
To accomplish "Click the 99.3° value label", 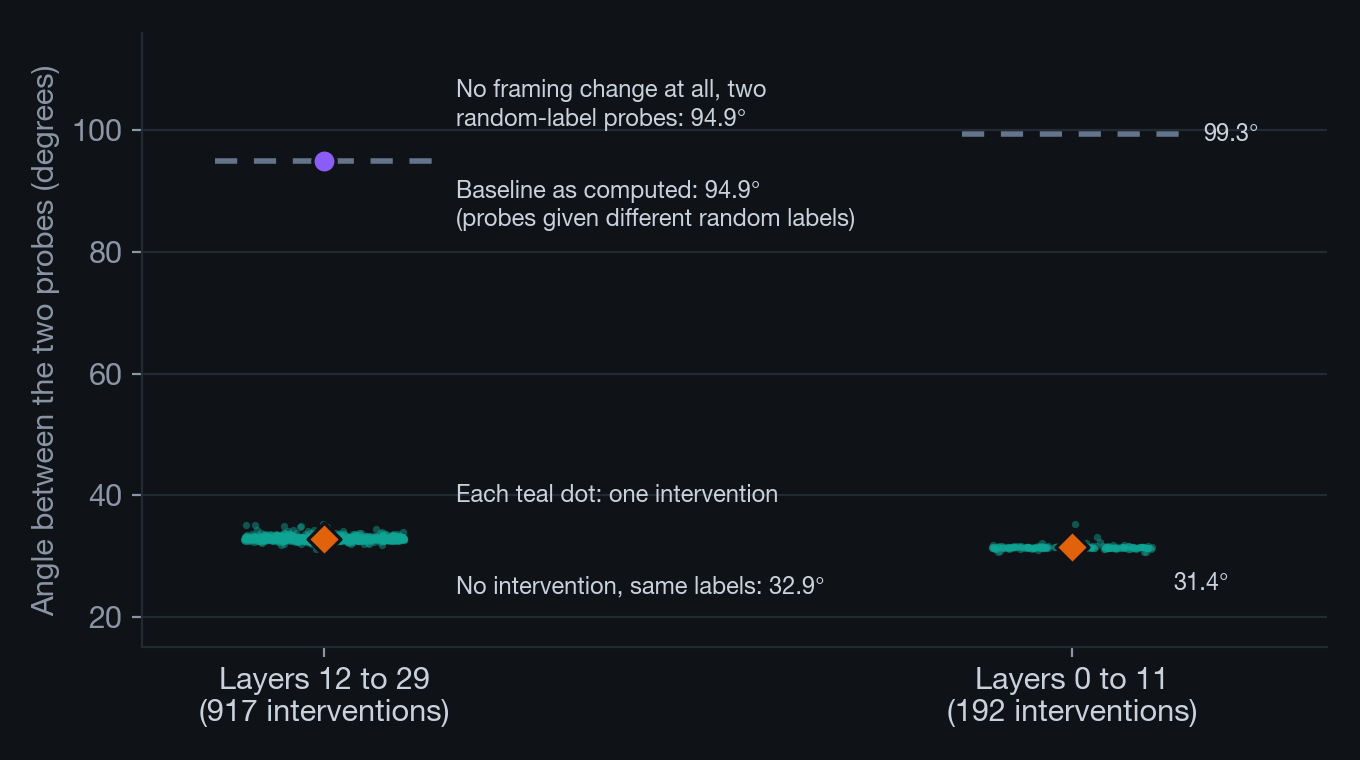I will coord(1231,134).
